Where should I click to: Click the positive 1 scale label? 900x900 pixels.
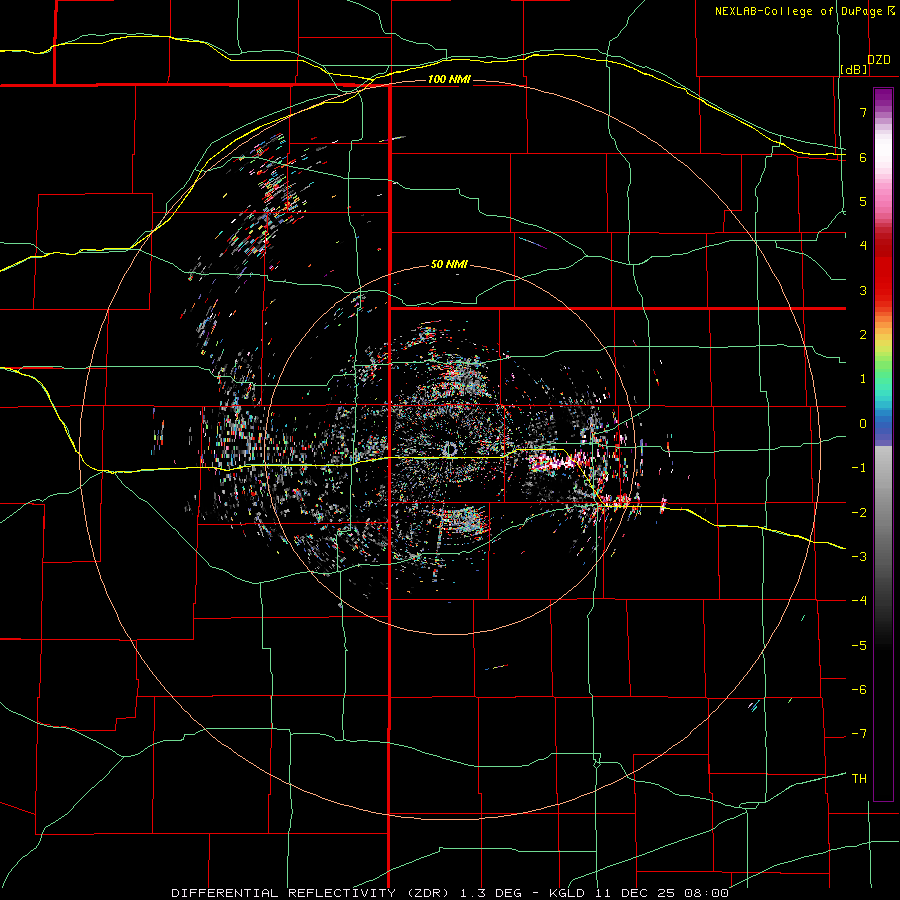coord(863,379)
